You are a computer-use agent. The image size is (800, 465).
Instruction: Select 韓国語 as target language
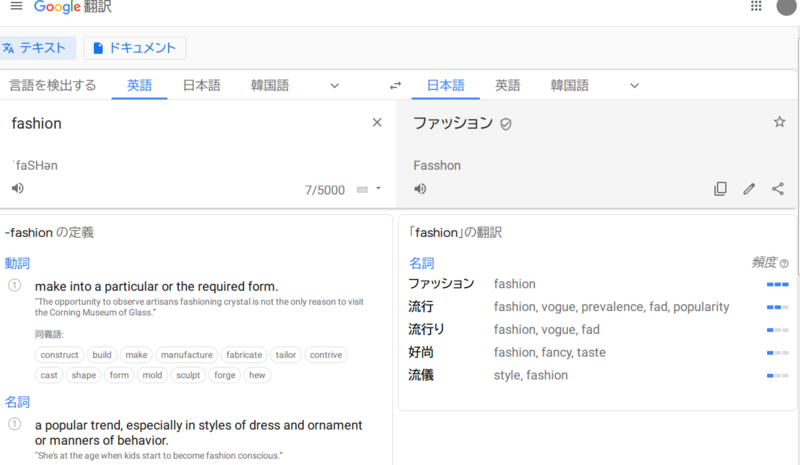click(570, 85)
